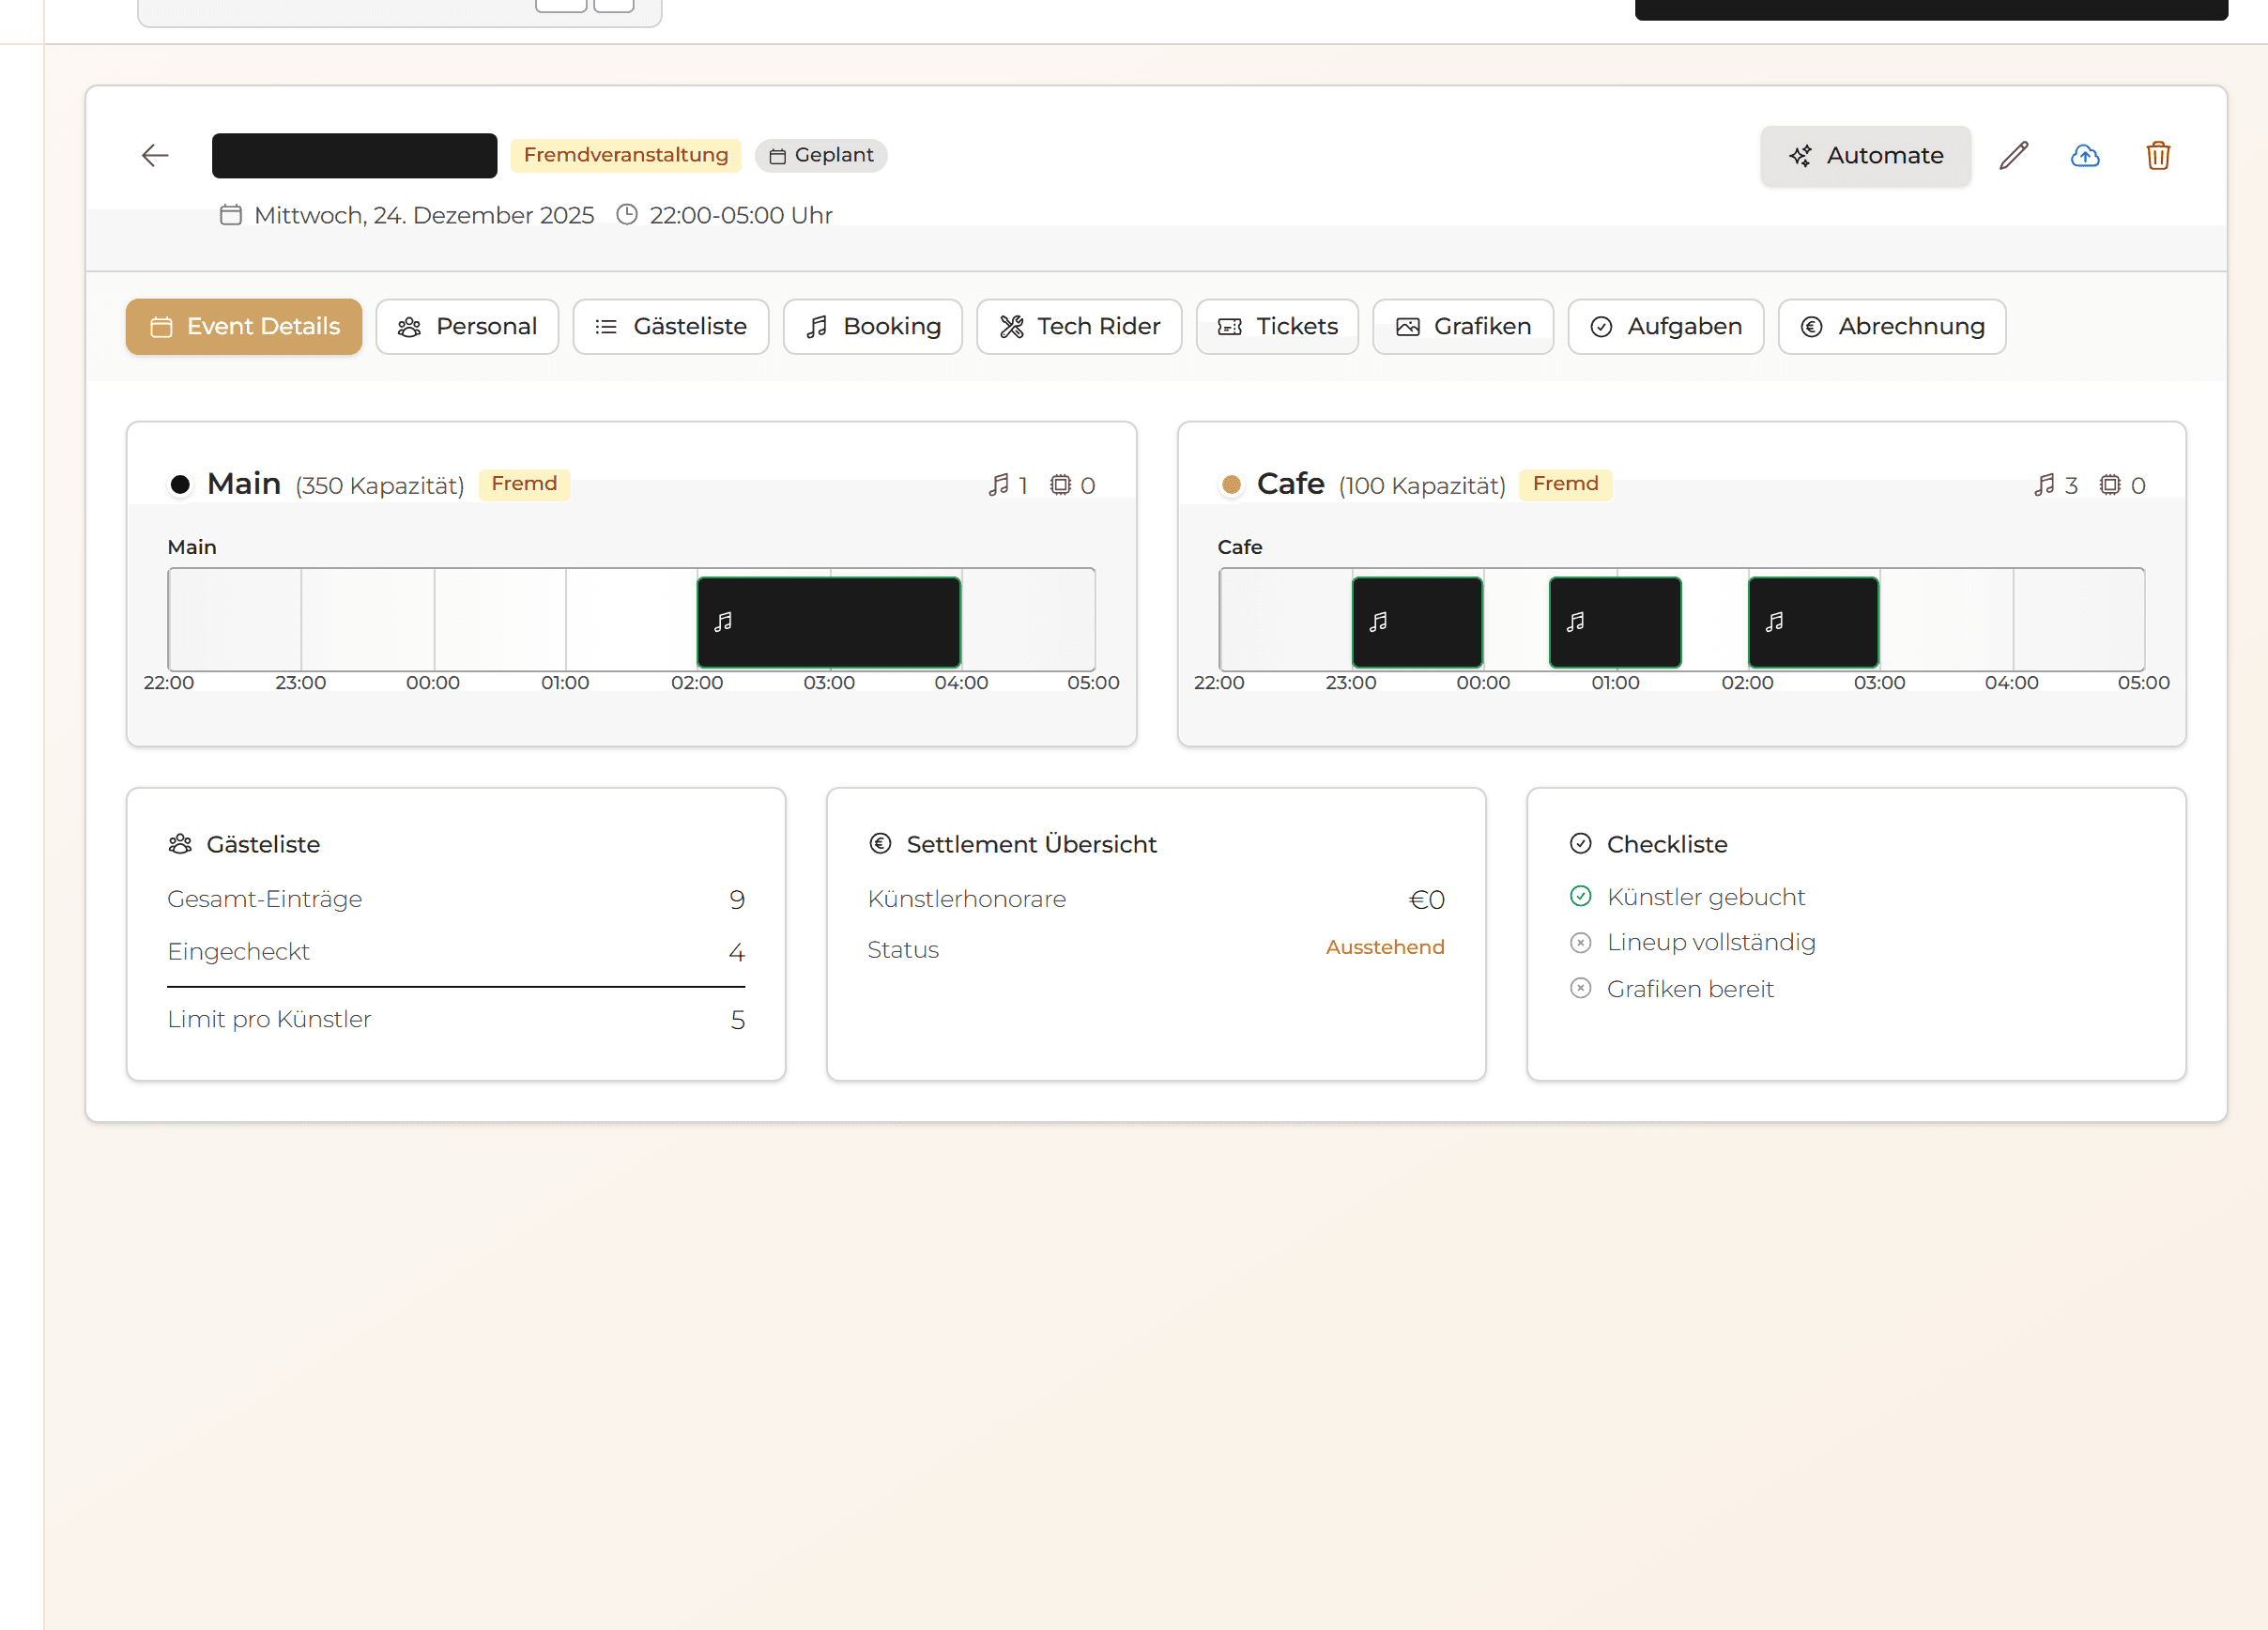Select the first Cafe timeline booking block
The width and height of the screenshot is (2268, 1630).
(x=1417, y=622)
